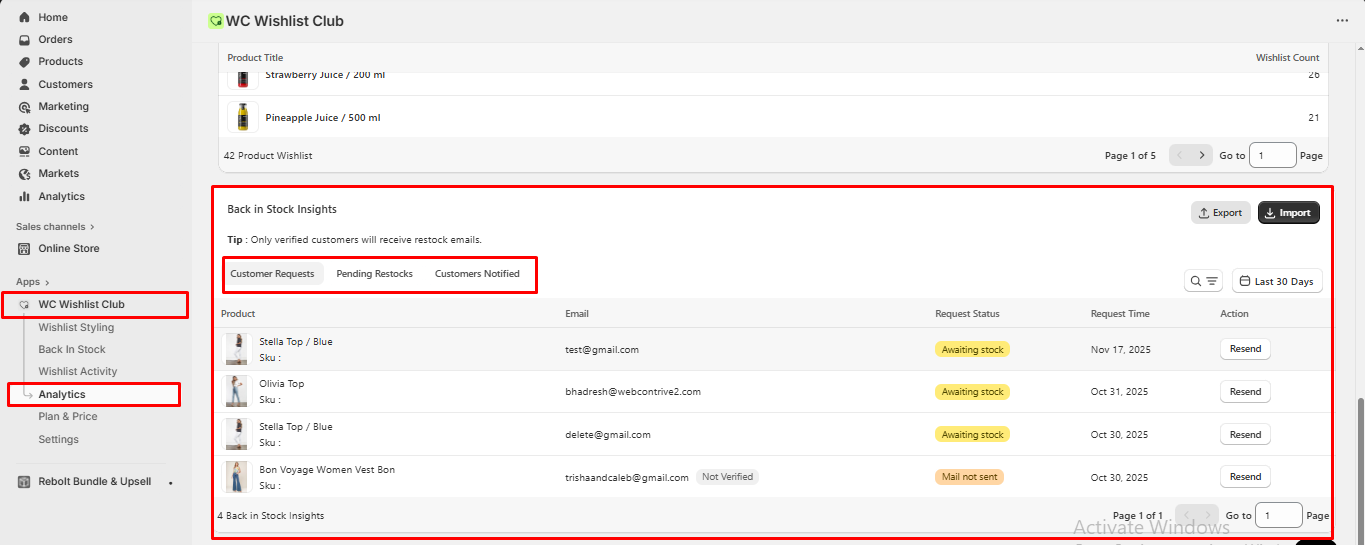This screenshot has width=1365, height=545.
Task: Click Awaiting stock badge for Olivia Top
Action: pos(972,392)
